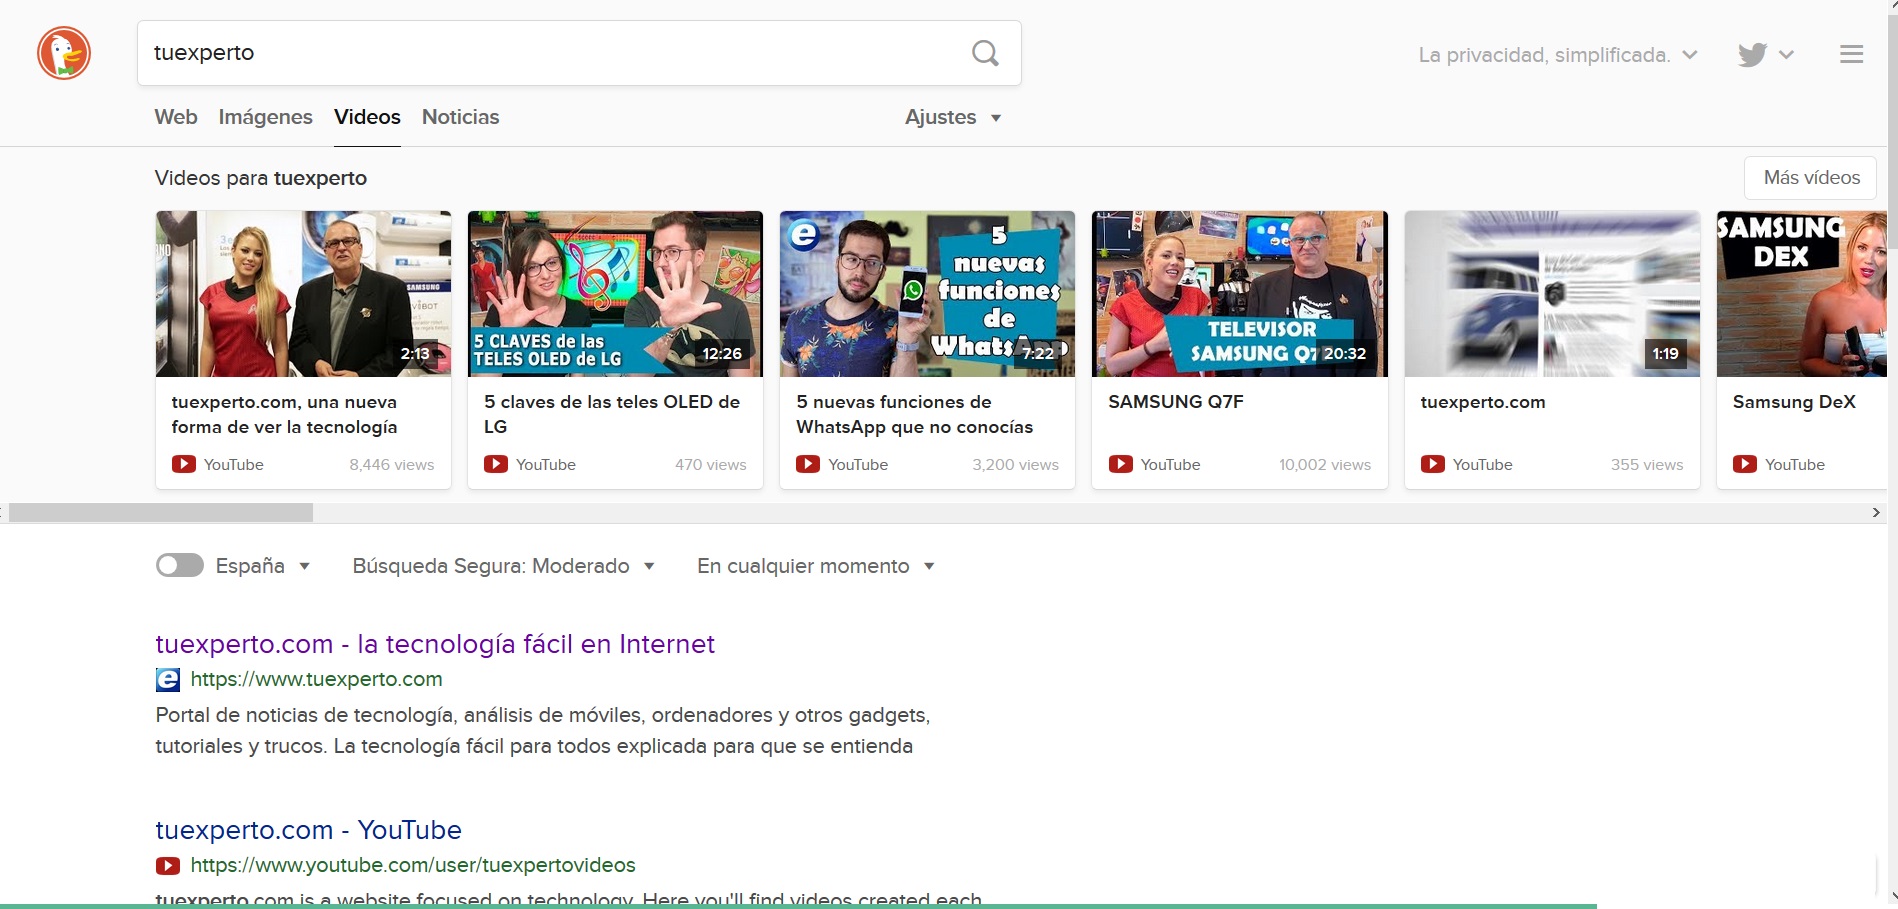This screenshot has width=1898, height=909.
Task: Expand the Ajustes settings dropdown
Action: click(952, 117)
